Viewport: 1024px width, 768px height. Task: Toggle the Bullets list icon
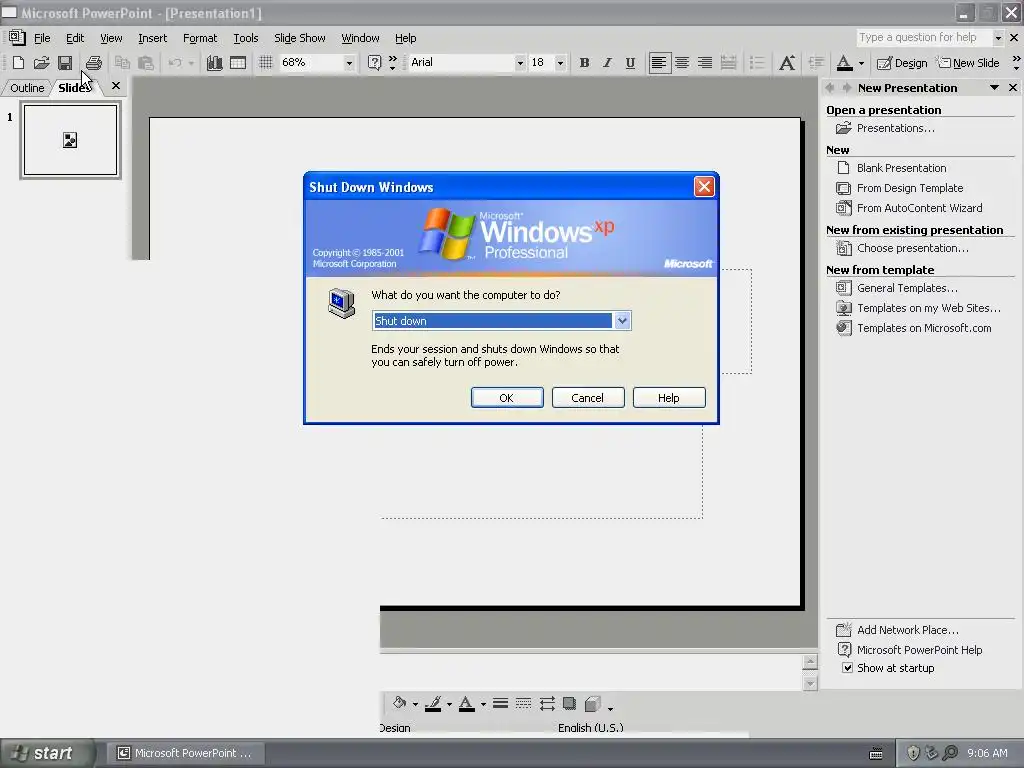757,63
